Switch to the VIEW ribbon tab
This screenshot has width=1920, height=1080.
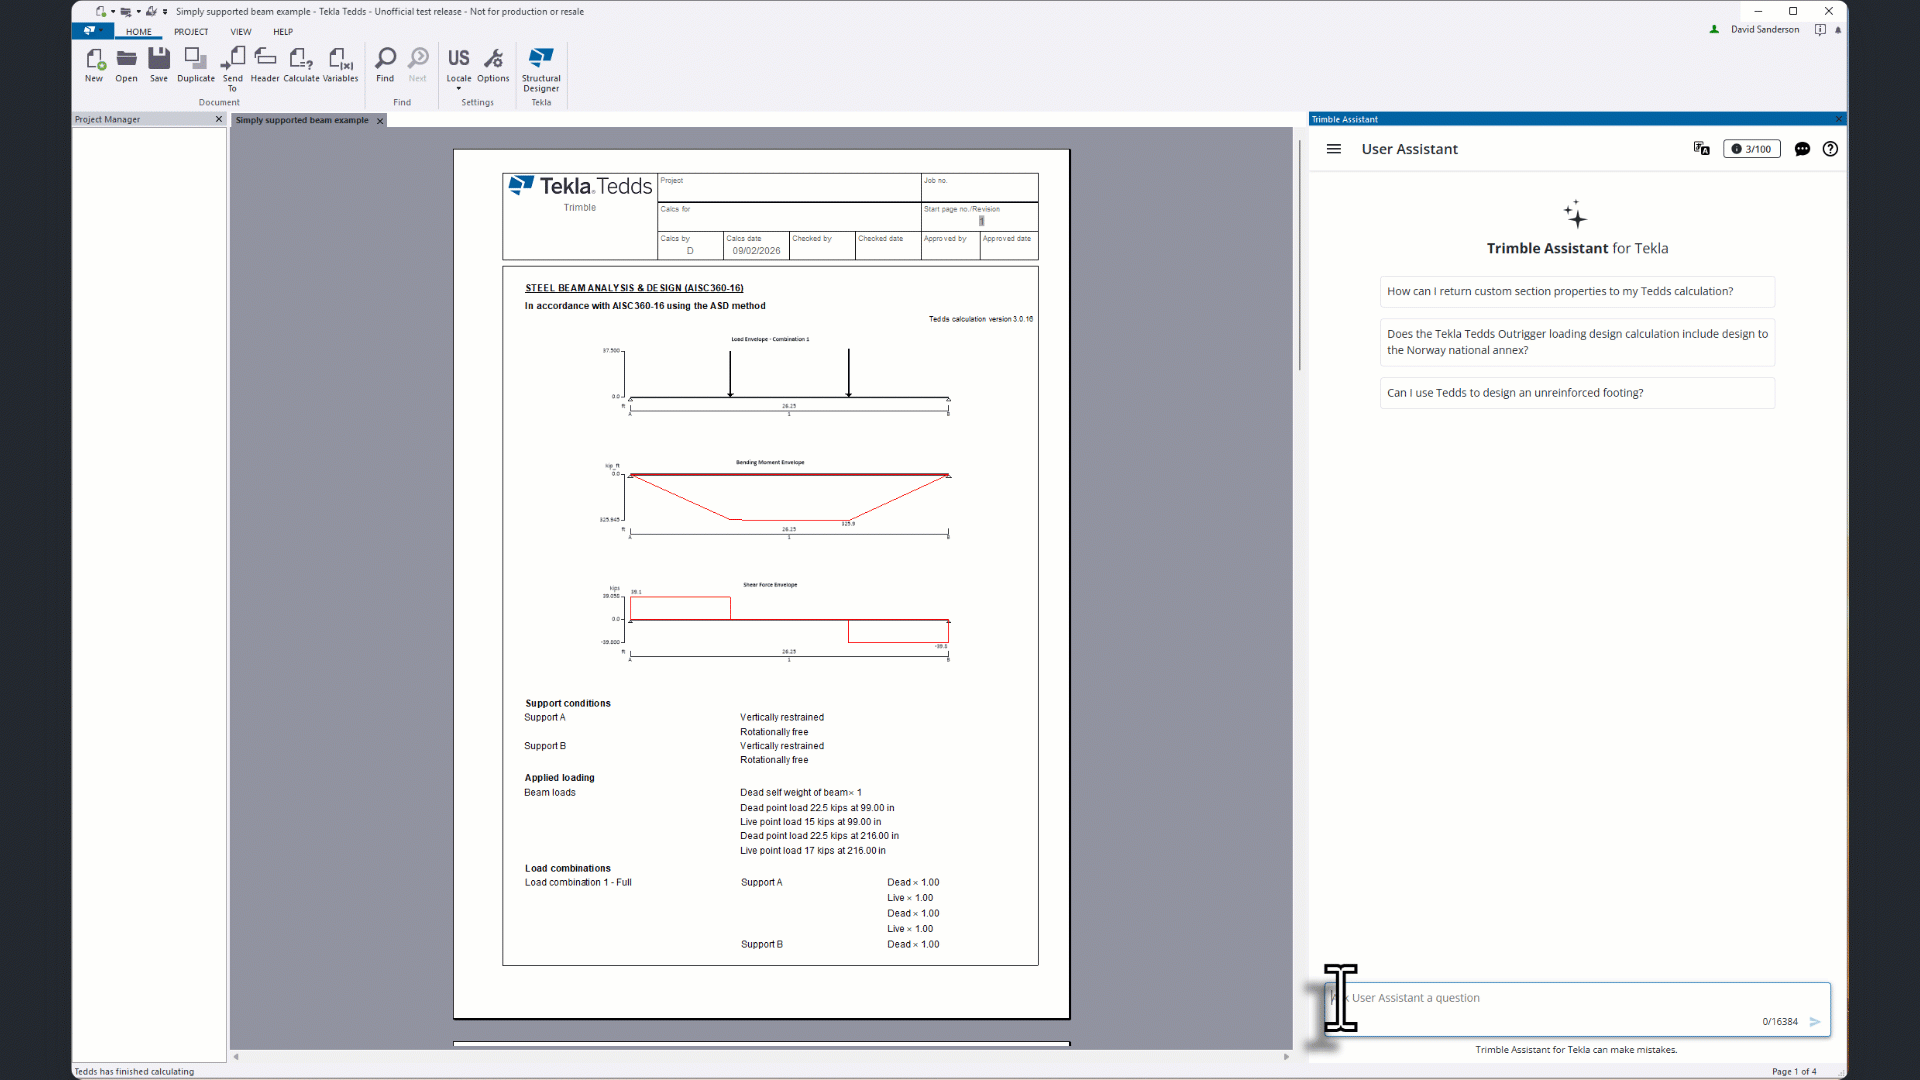coord(241,32)
